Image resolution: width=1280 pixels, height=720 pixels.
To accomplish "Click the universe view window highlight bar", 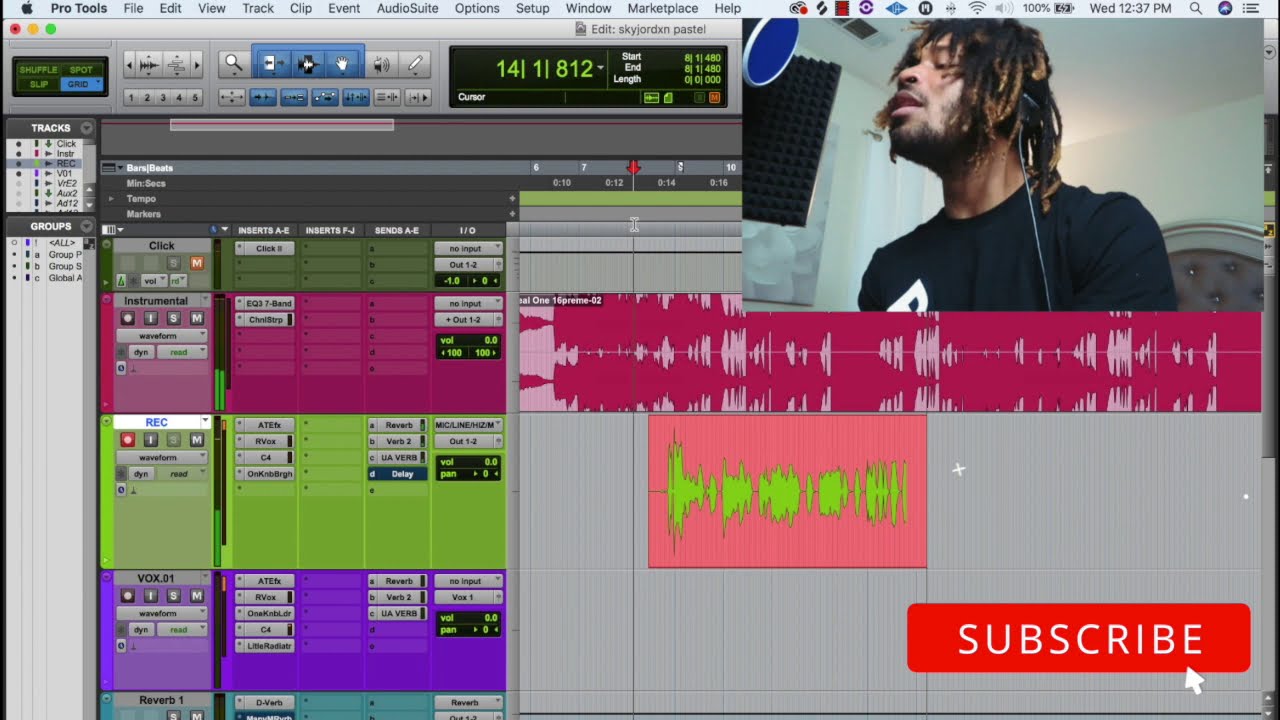I will coord(282,125).
